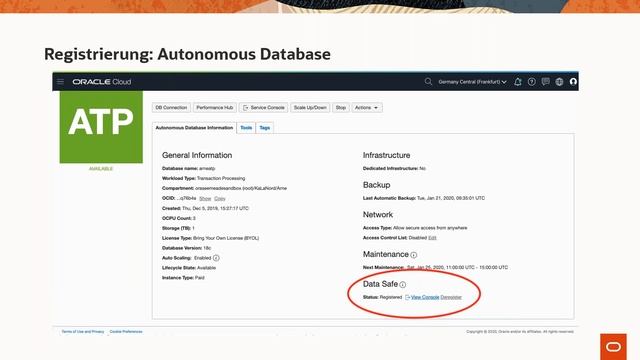Click the Stop button
The height and width of the screenshot is (360, 640).
[x=341, y=108]
